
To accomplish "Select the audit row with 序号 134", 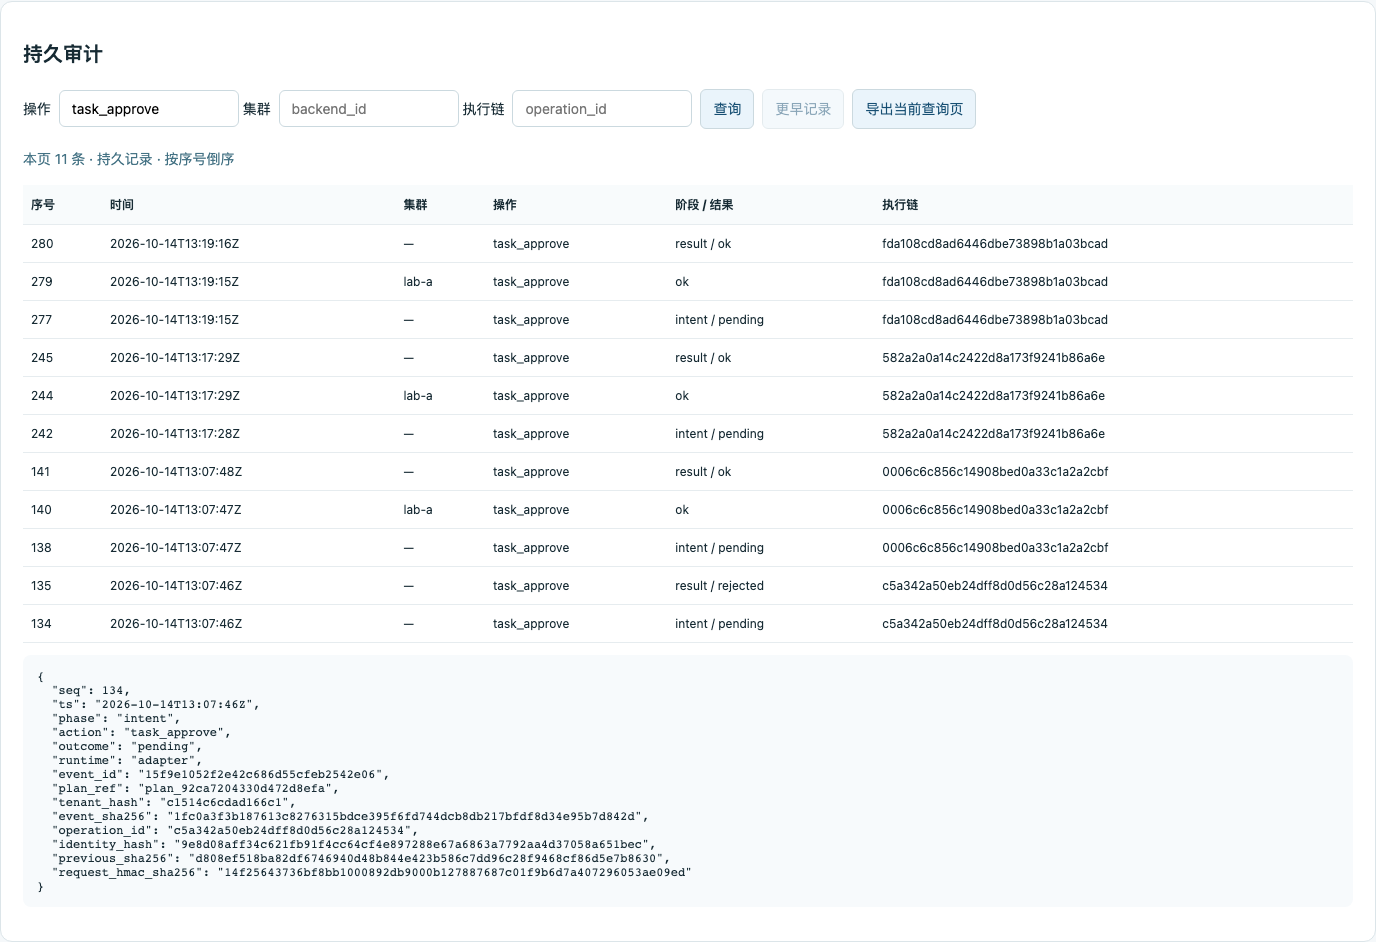I will [688, 624].
